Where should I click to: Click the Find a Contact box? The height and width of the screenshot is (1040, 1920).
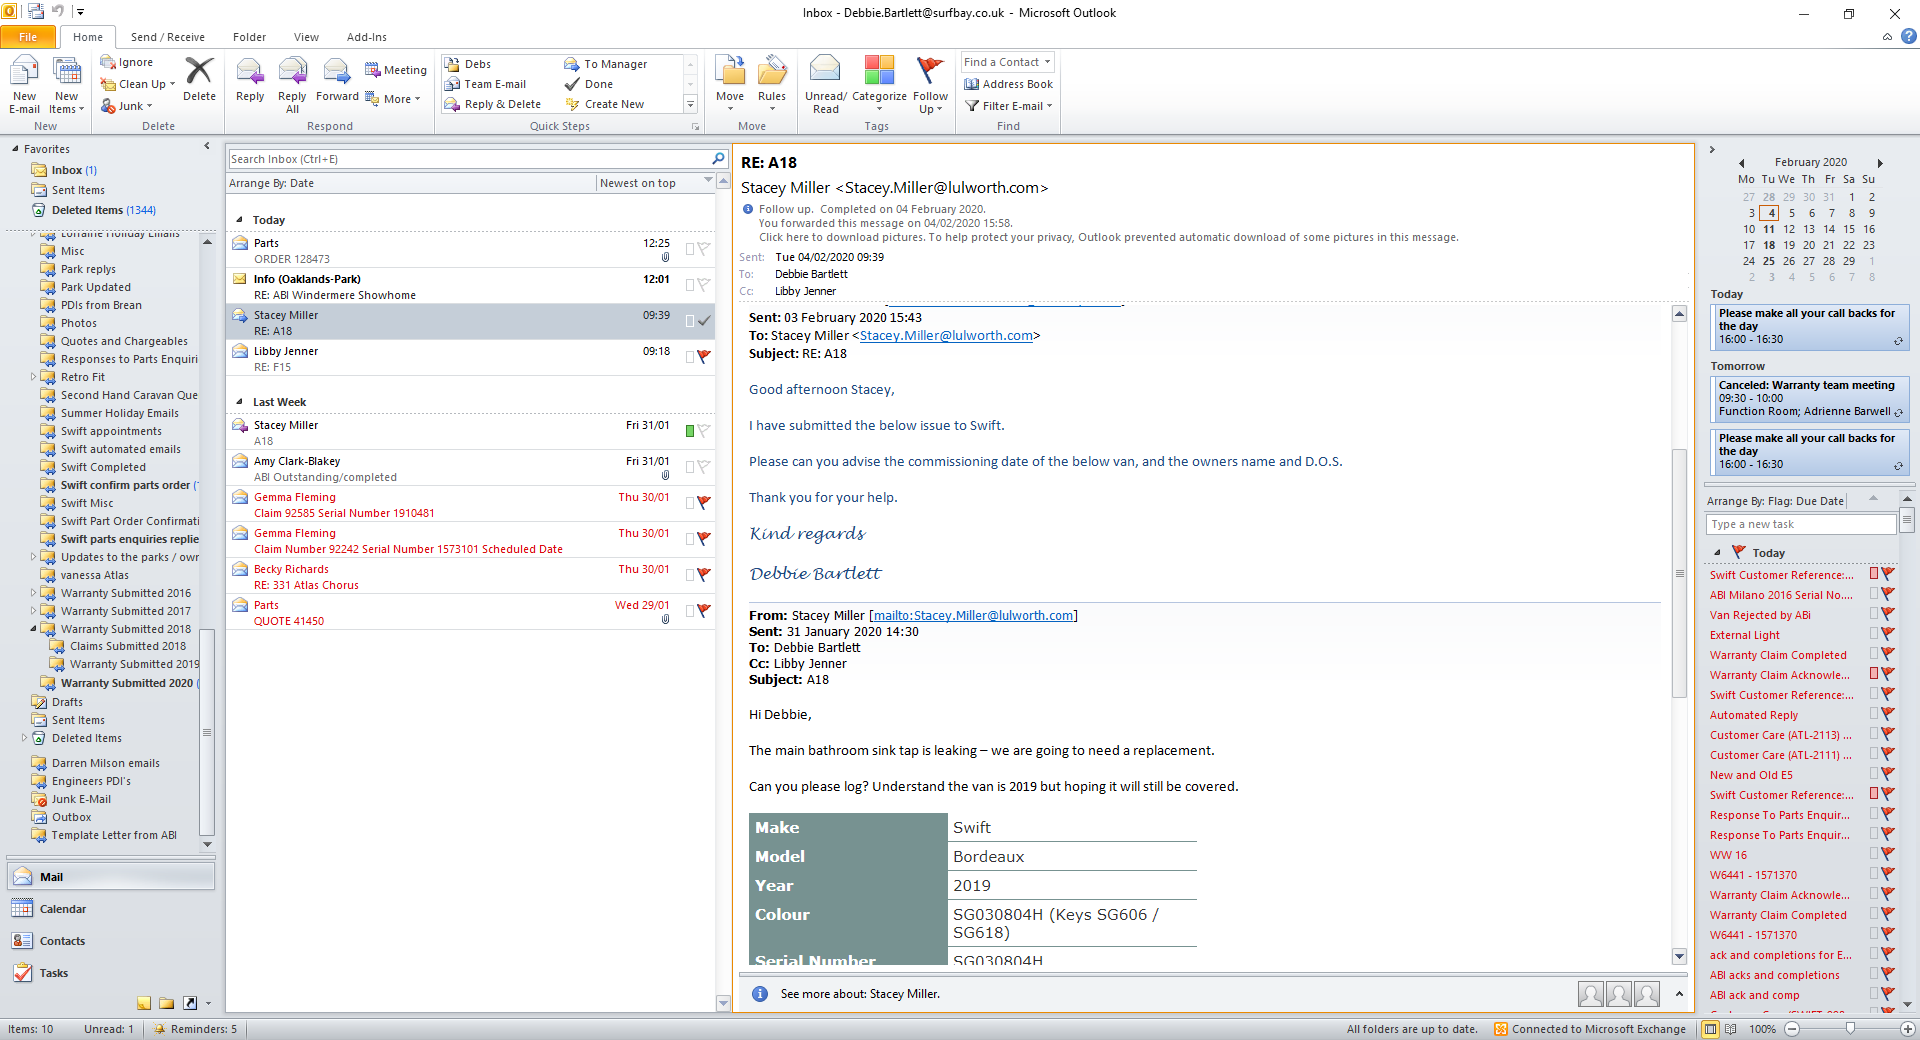click(1008, 62)
